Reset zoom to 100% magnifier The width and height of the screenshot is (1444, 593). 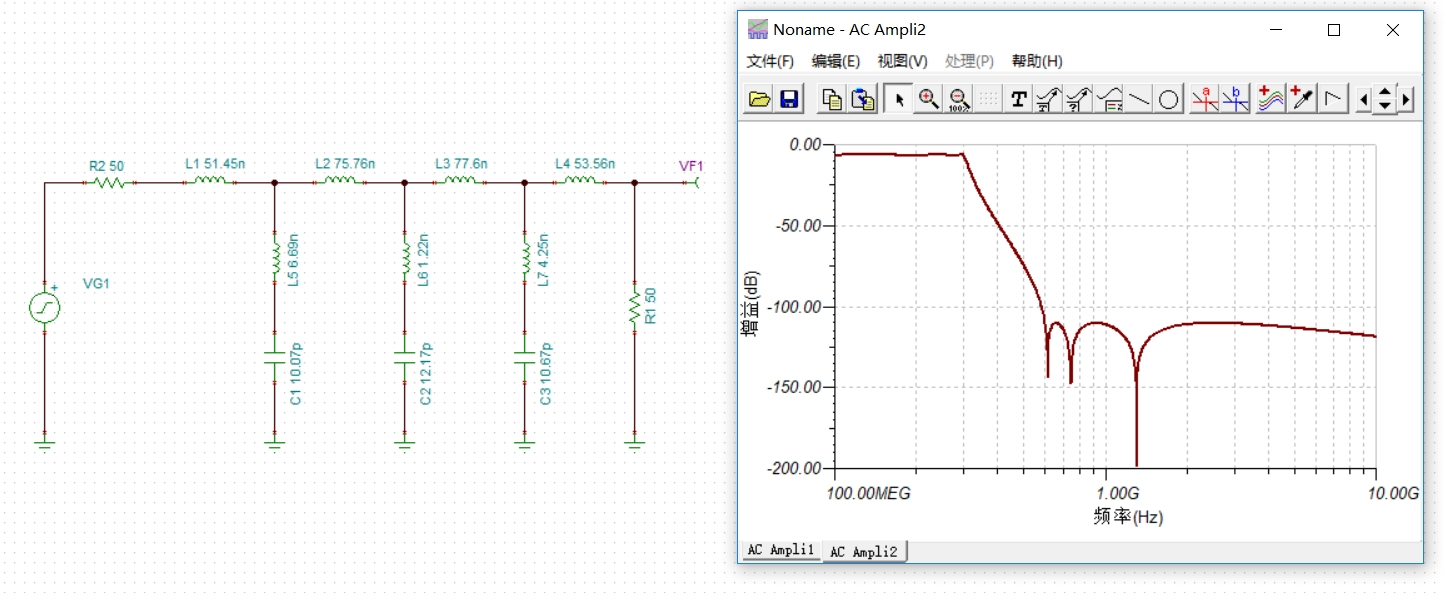(x=959, y=99)
